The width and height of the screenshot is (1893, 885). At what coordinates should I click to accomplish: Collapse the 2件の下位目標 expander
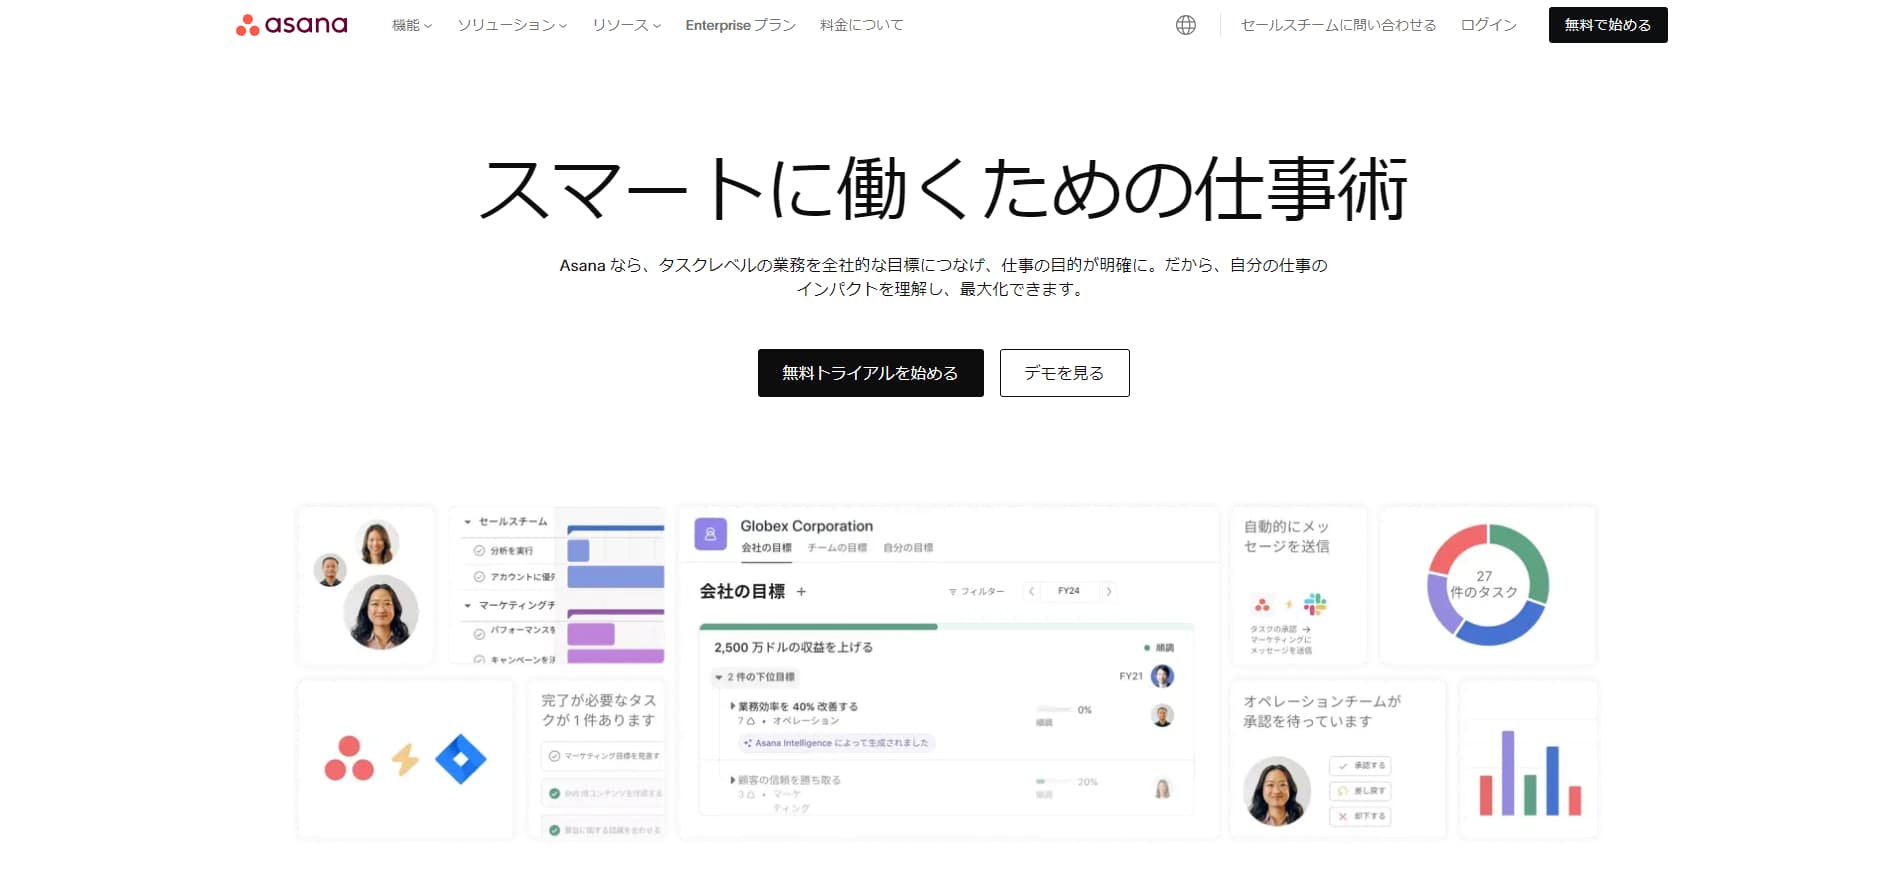pyautogui.click(x=718, y=677)
